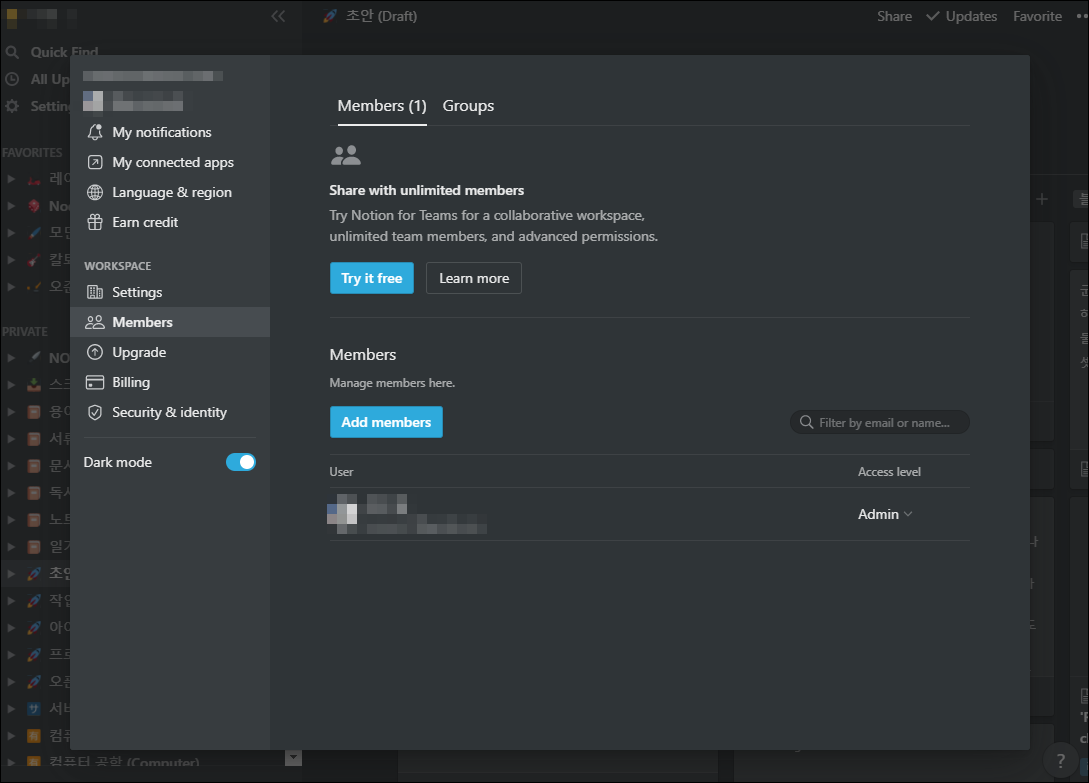Screen dimensions: 1089x783
Task: Expand first FAVORITES page triangle
Action: tap(11, 179)
